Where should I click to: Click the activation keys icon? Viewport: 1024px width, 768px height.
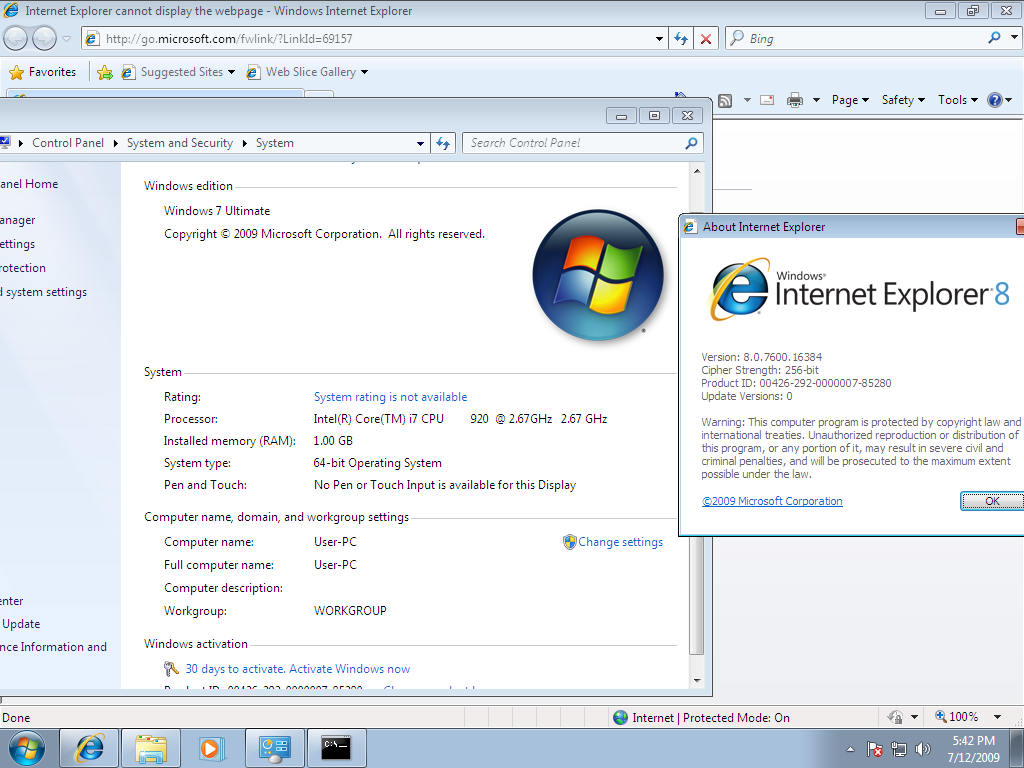click(171, 669)
